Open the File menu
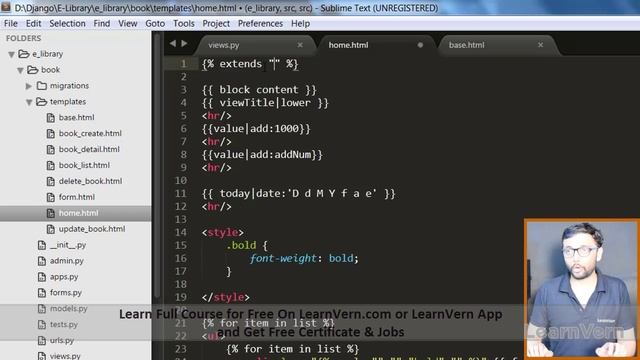 coord(11,24)
